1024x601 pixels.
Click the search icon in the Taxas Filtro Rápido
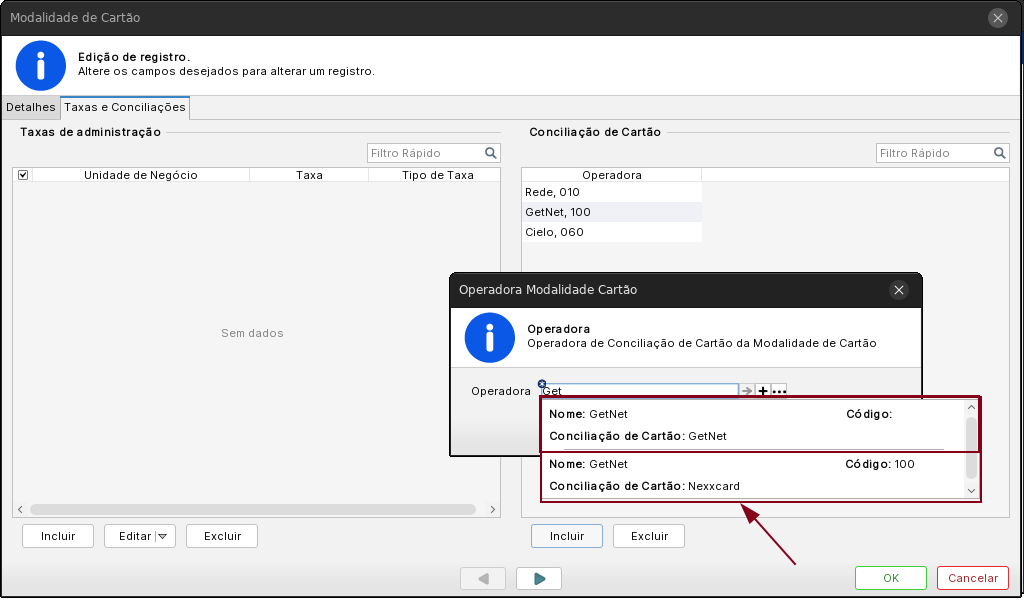coord(491,153)
